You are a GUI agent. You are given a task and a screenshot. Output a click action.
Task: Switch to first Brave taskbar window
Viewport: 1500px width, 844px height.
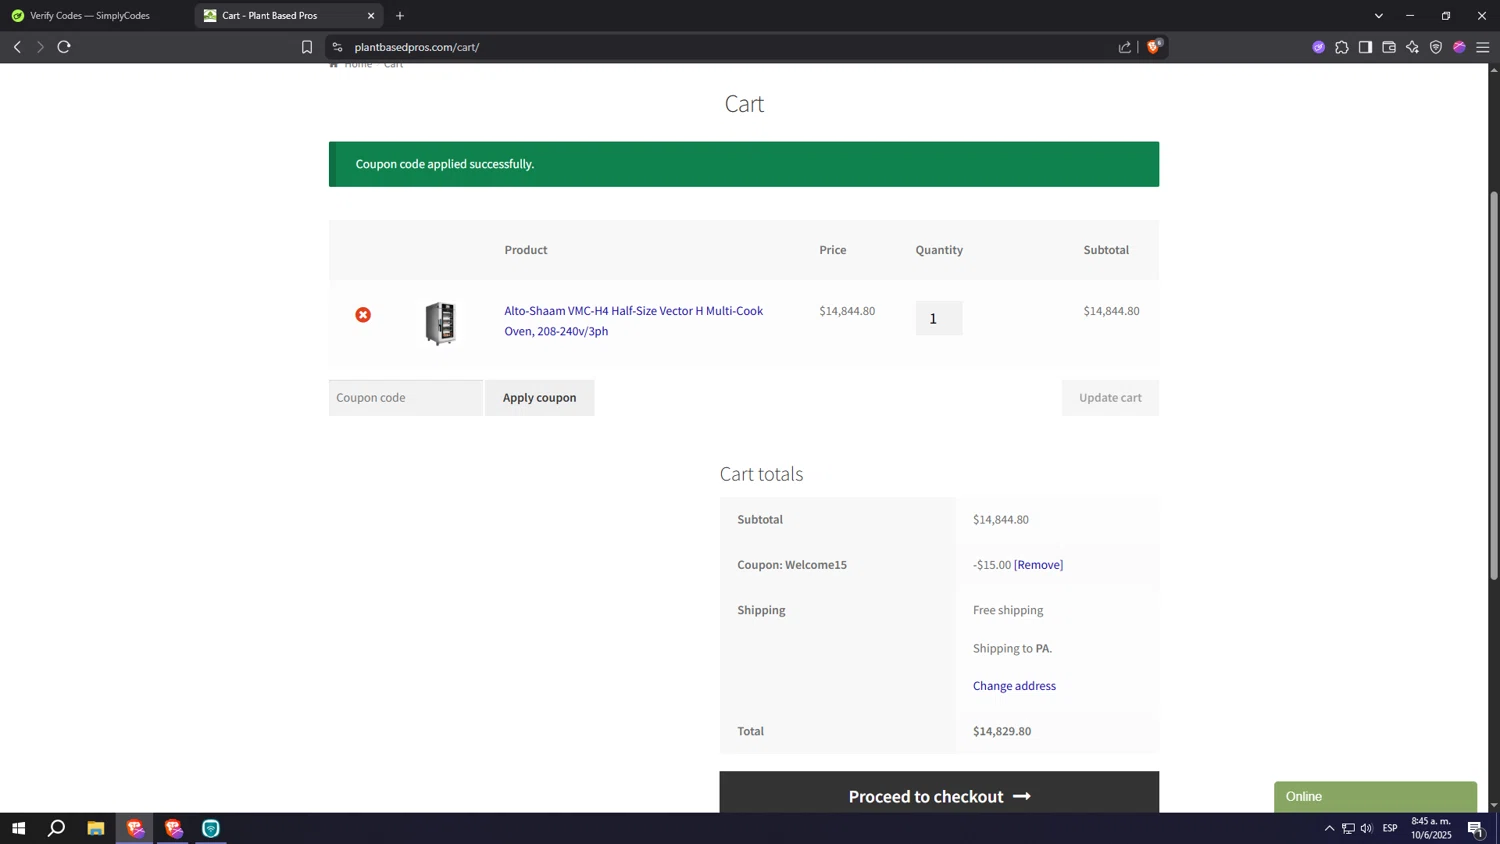135,828
